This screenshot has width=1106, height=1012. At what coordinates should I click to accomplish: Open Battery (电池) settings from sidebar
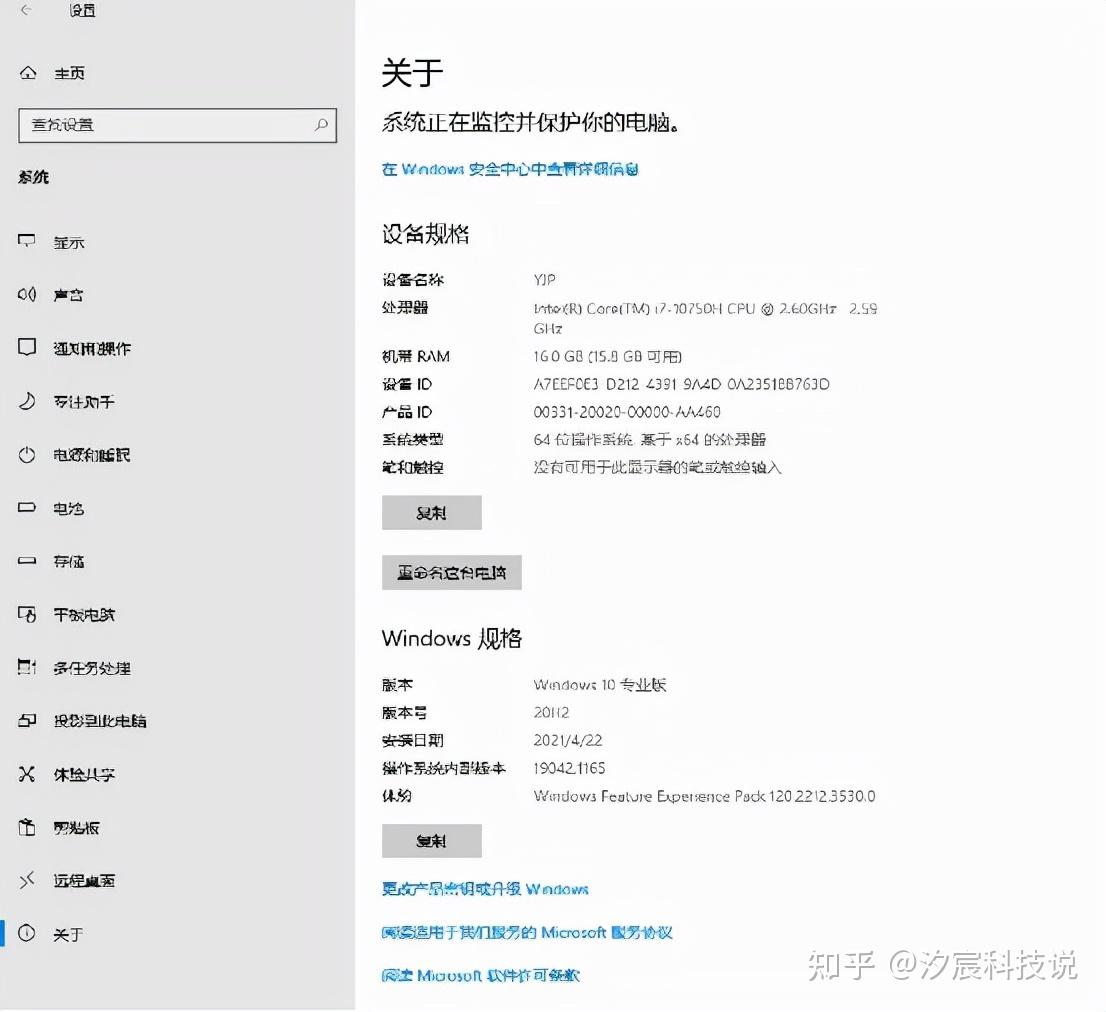pyautogui.click(x=66, y=508)
